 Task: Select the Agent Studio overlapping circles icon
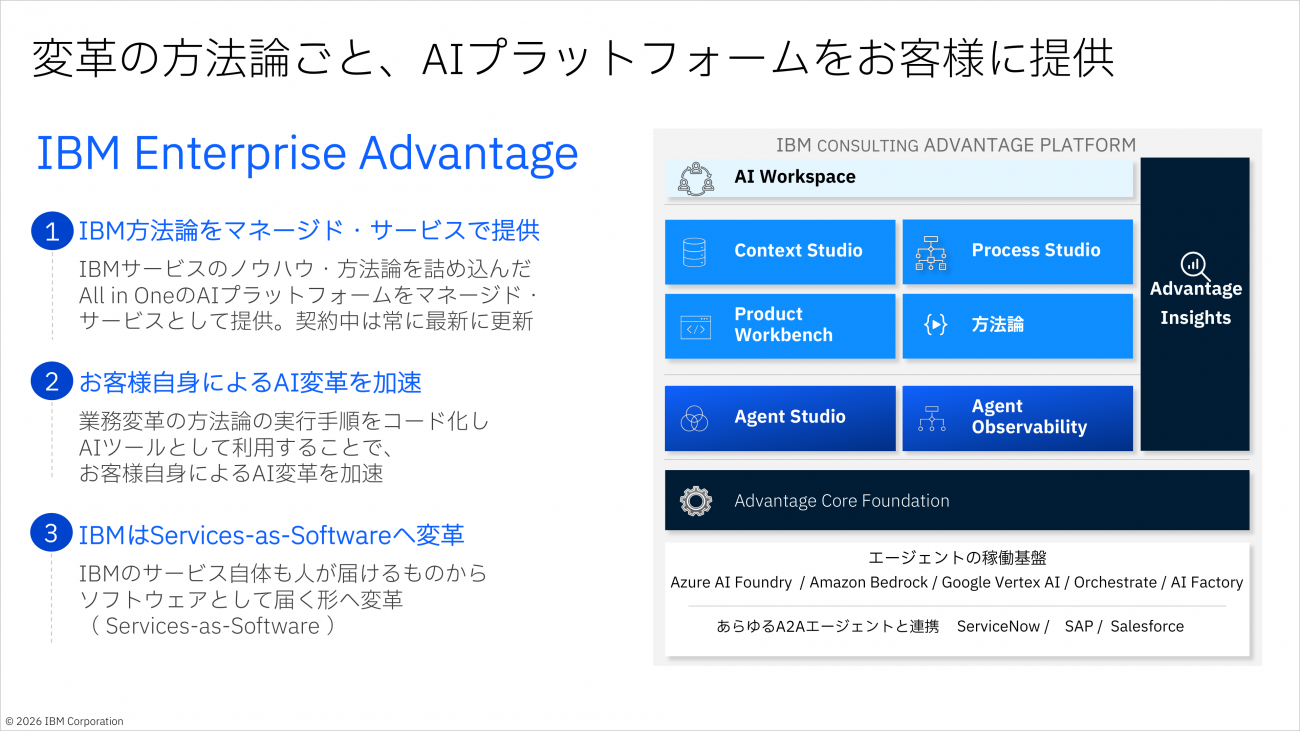[x=694, y=419]
